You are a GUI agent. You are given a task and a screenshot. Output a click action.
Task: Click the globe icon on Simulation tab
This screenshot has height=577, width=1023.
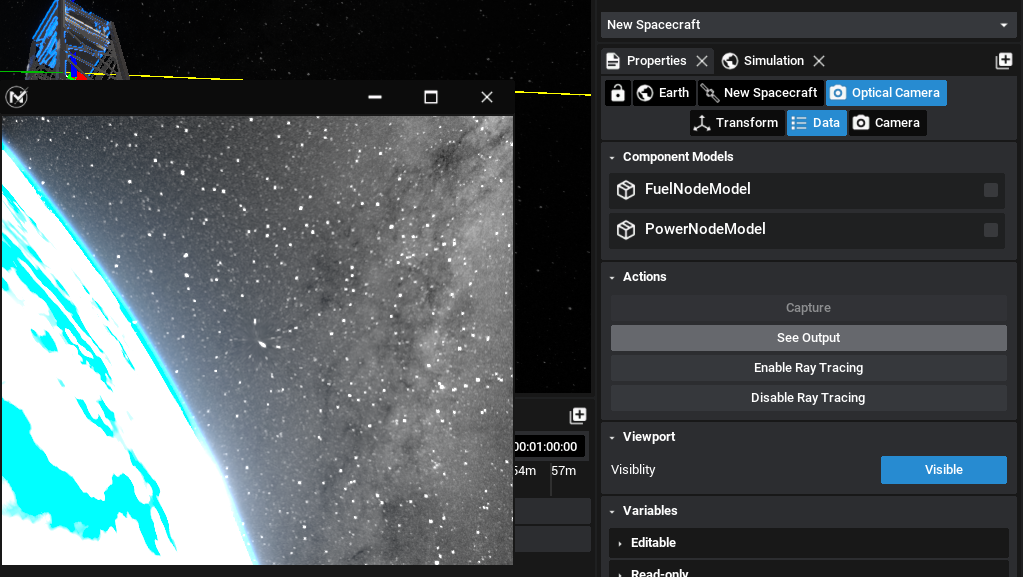[730, 61]
